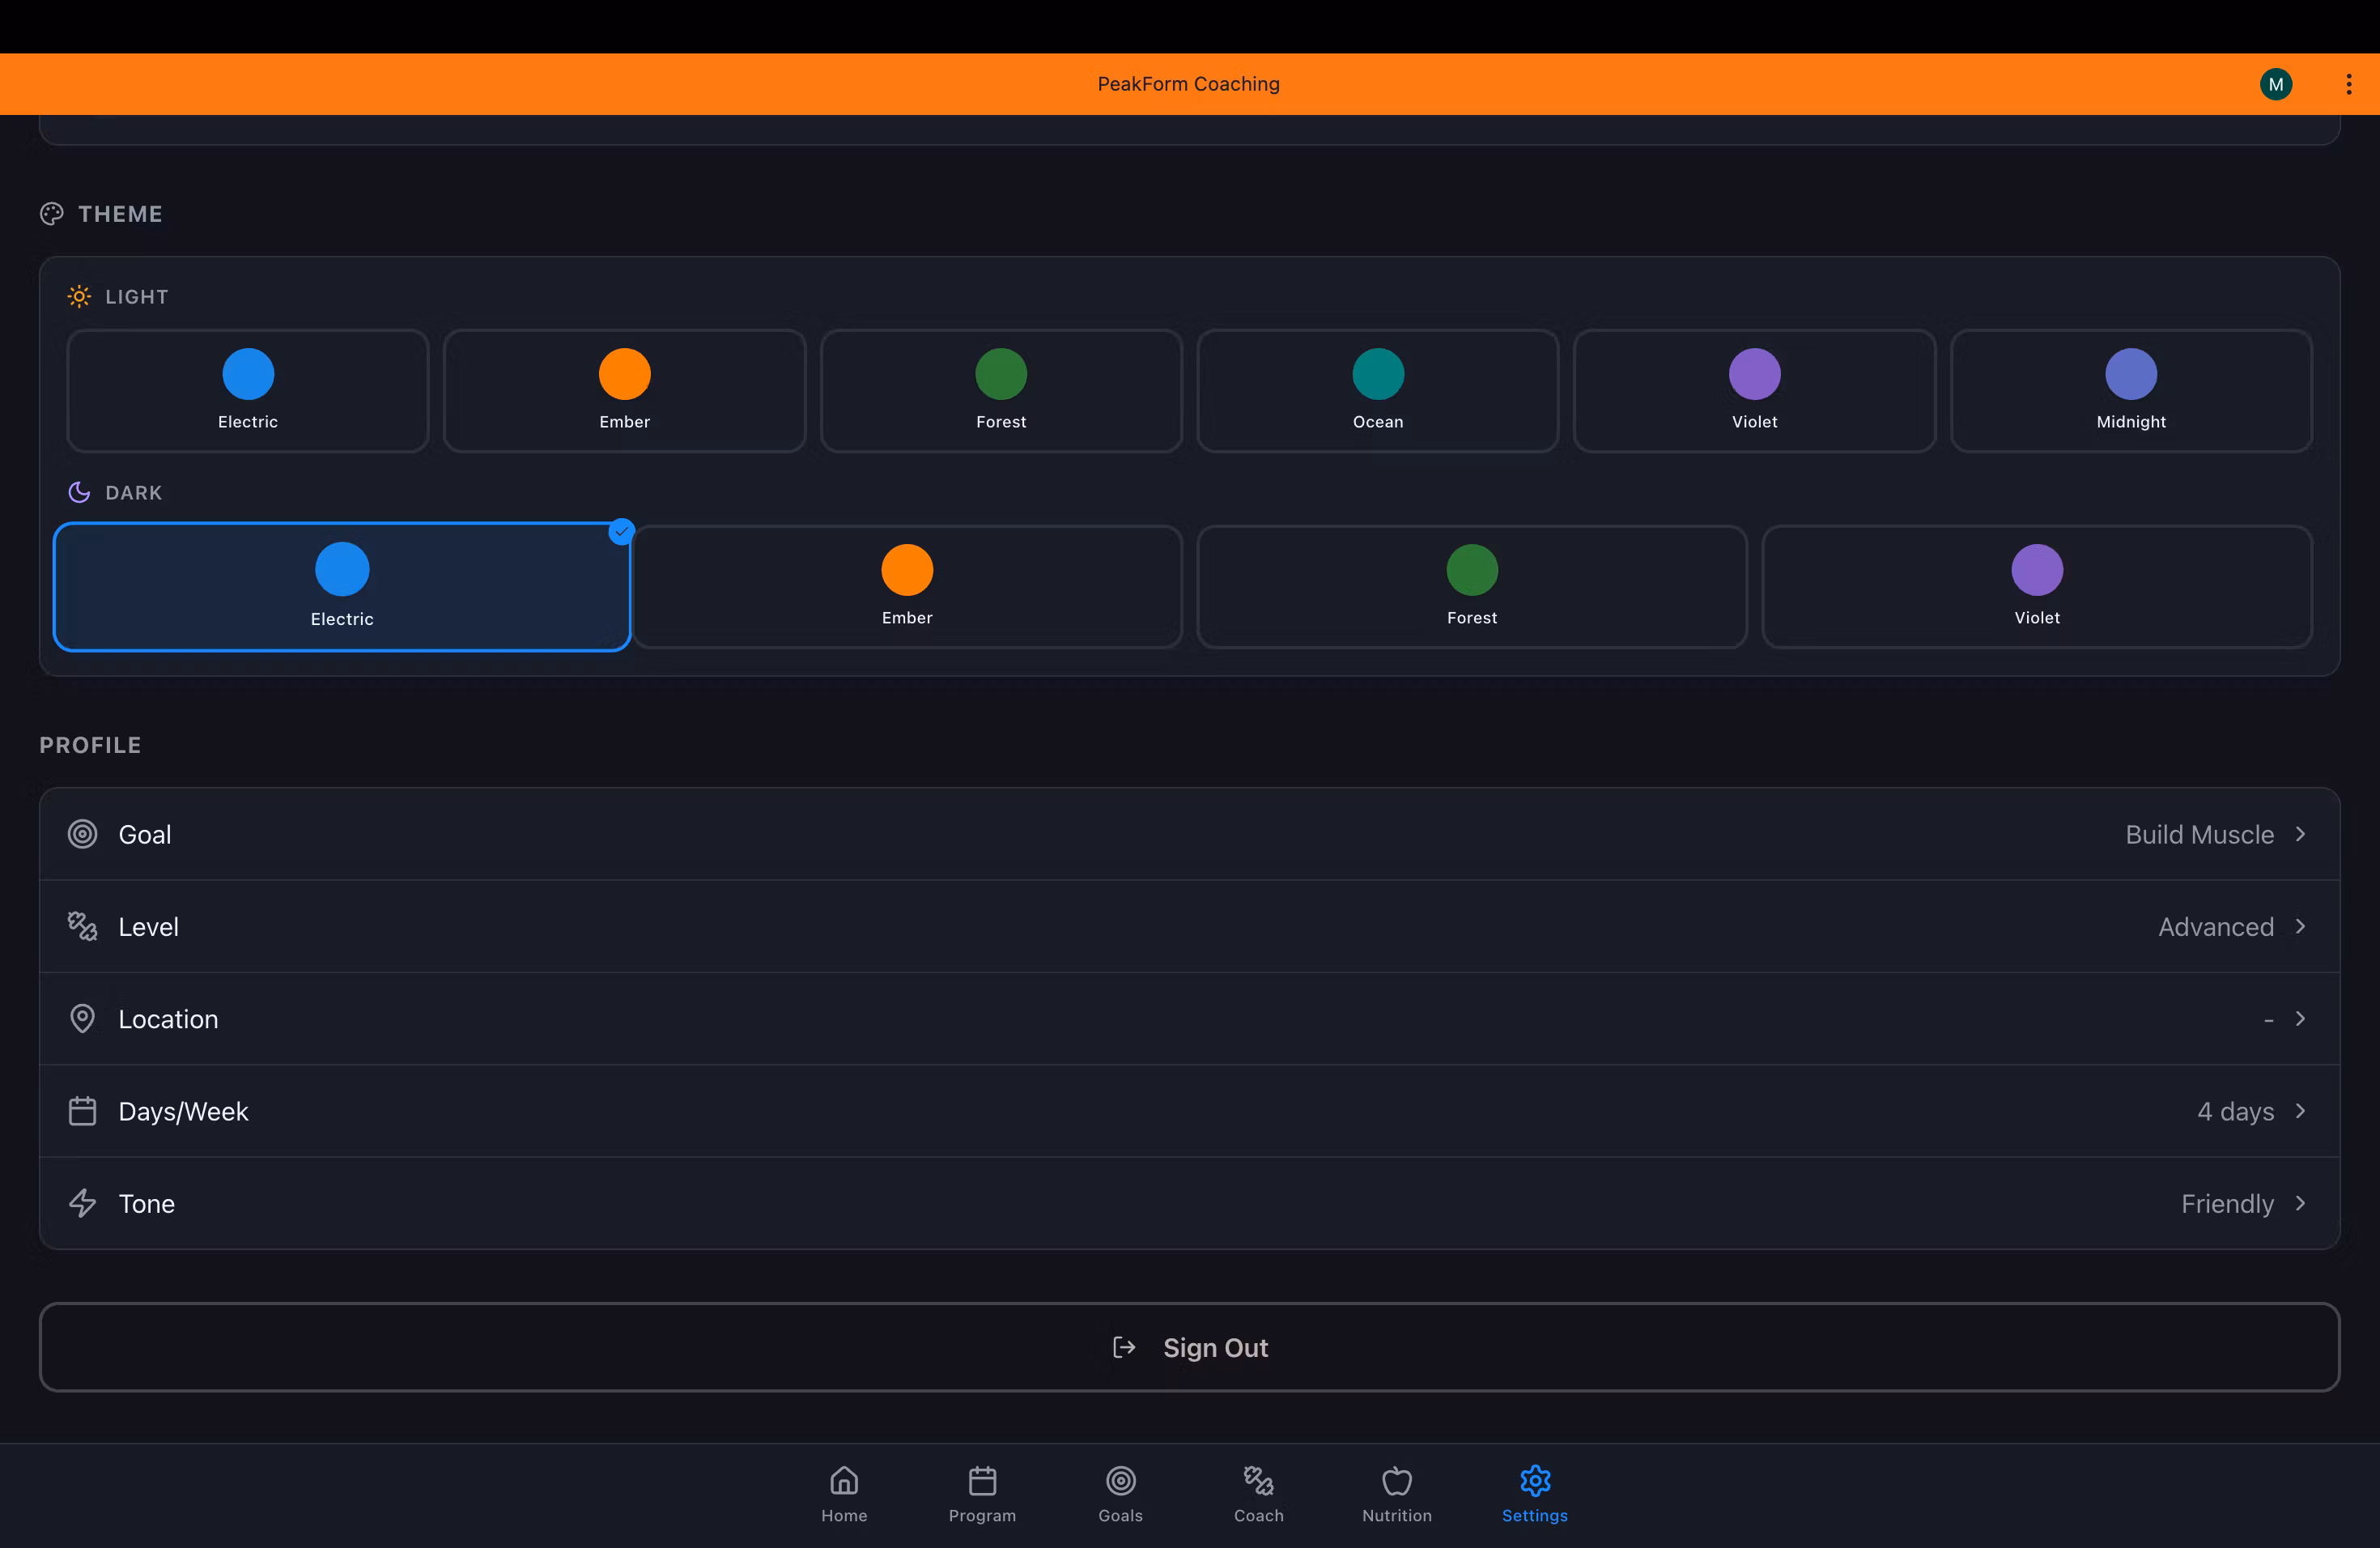The image size is (2380, 1548).
Task: Click the moon icon next to DARK
Action: 79,492
